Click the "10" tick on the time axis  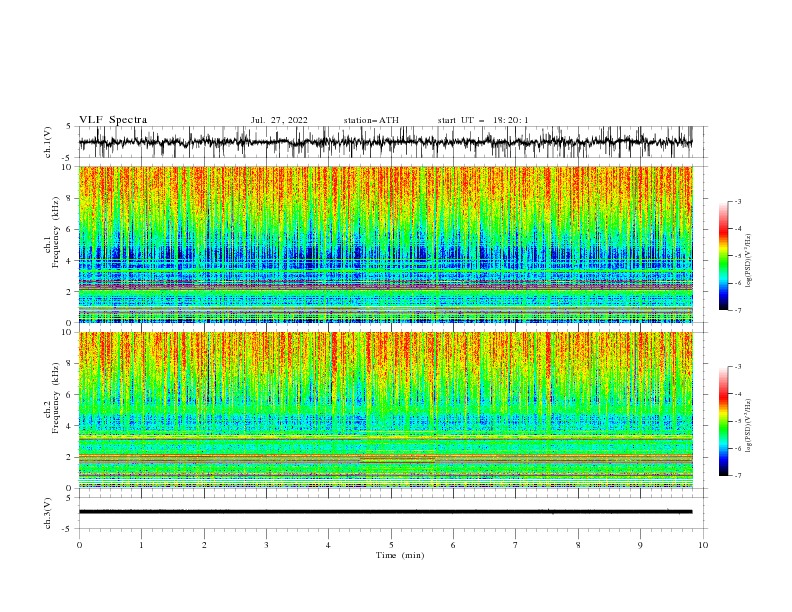703,545
